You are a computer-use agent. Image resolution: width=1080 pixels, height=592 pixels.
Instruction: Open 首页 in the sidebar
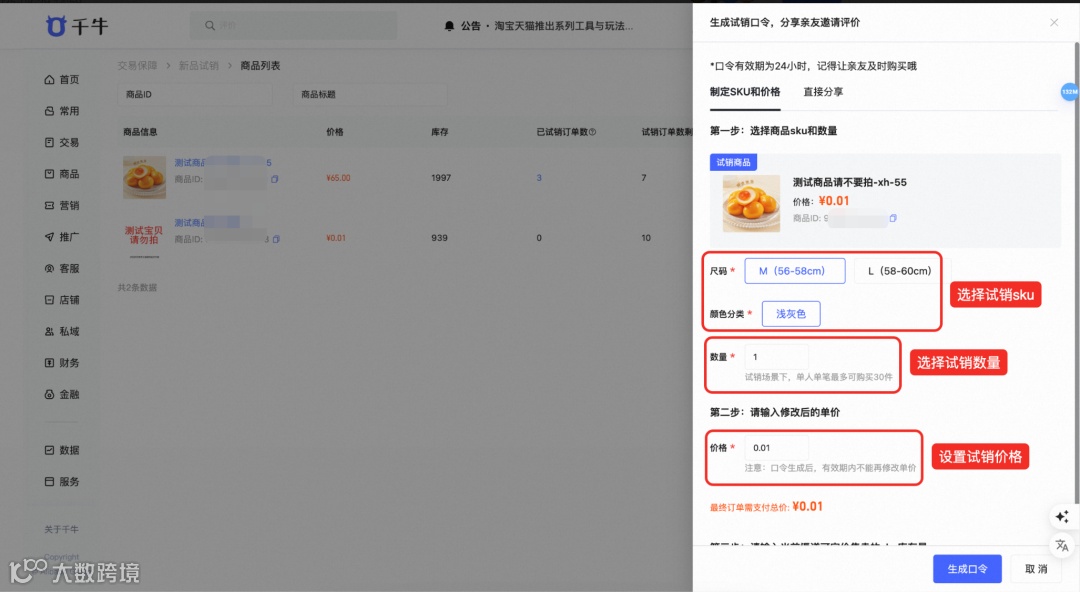[x=62, y=79]
